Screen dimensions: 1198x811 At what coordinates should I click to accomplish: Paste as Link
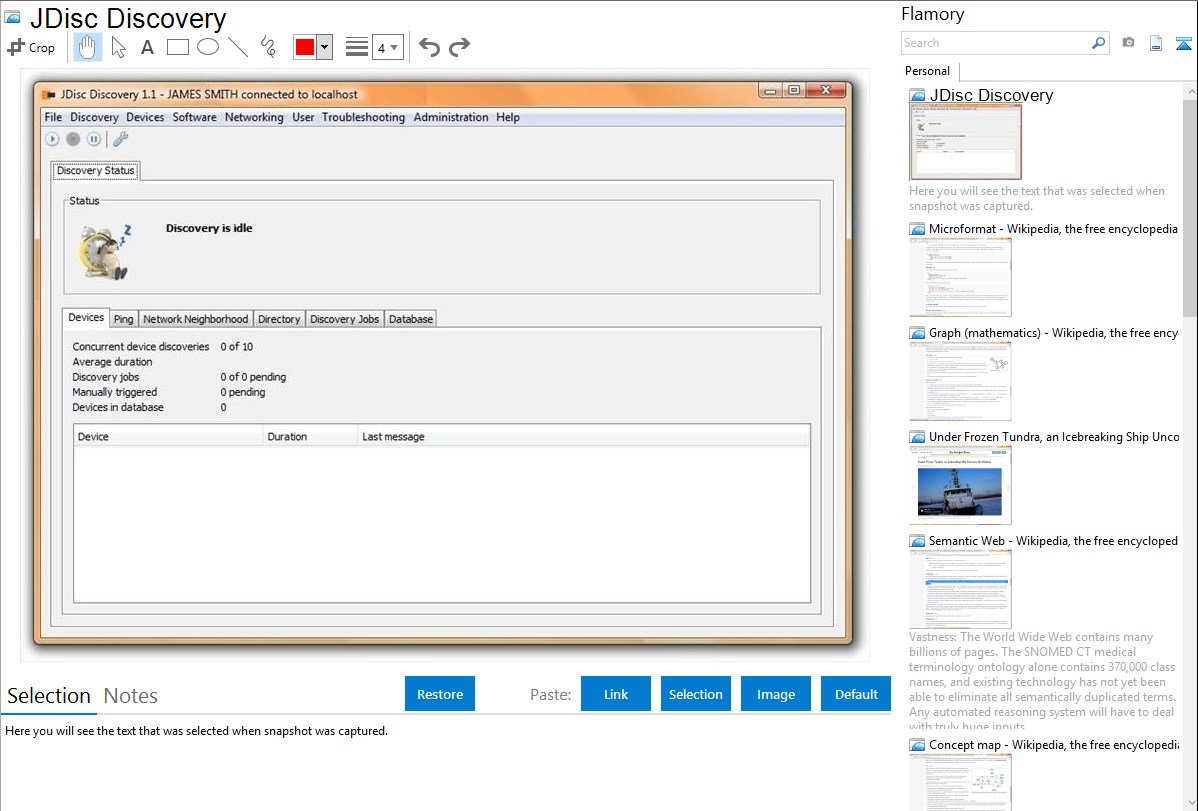(616, 694)
